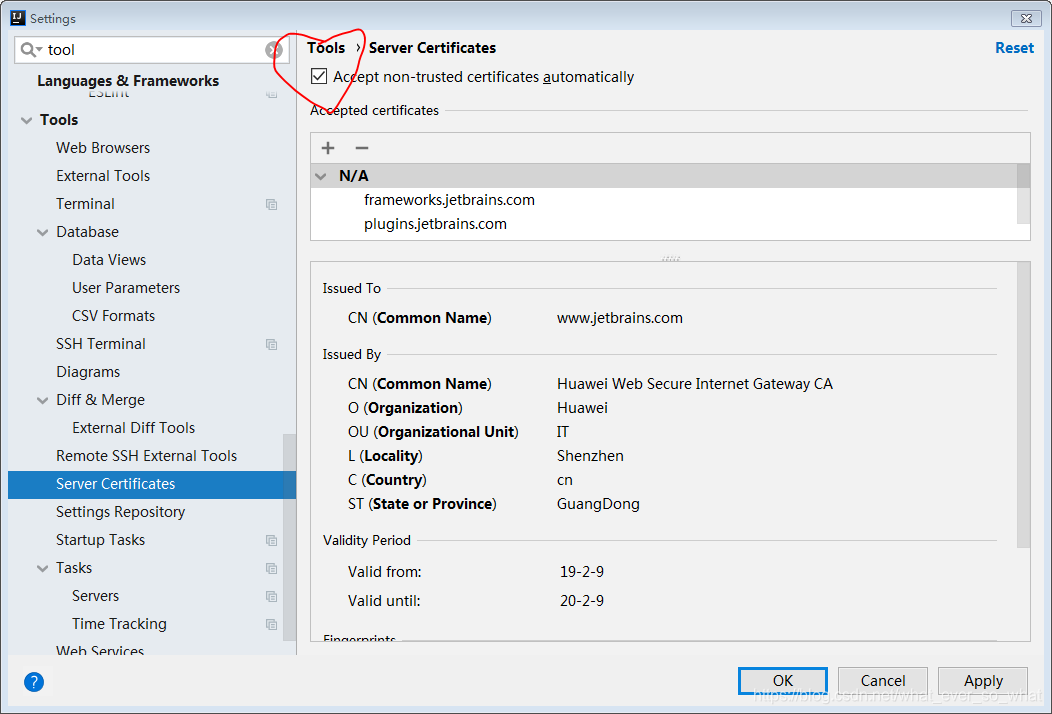Click the project-level icon next to SSH Terminal
Screen dimensions: 1052x714
click(x=272, y=344)
